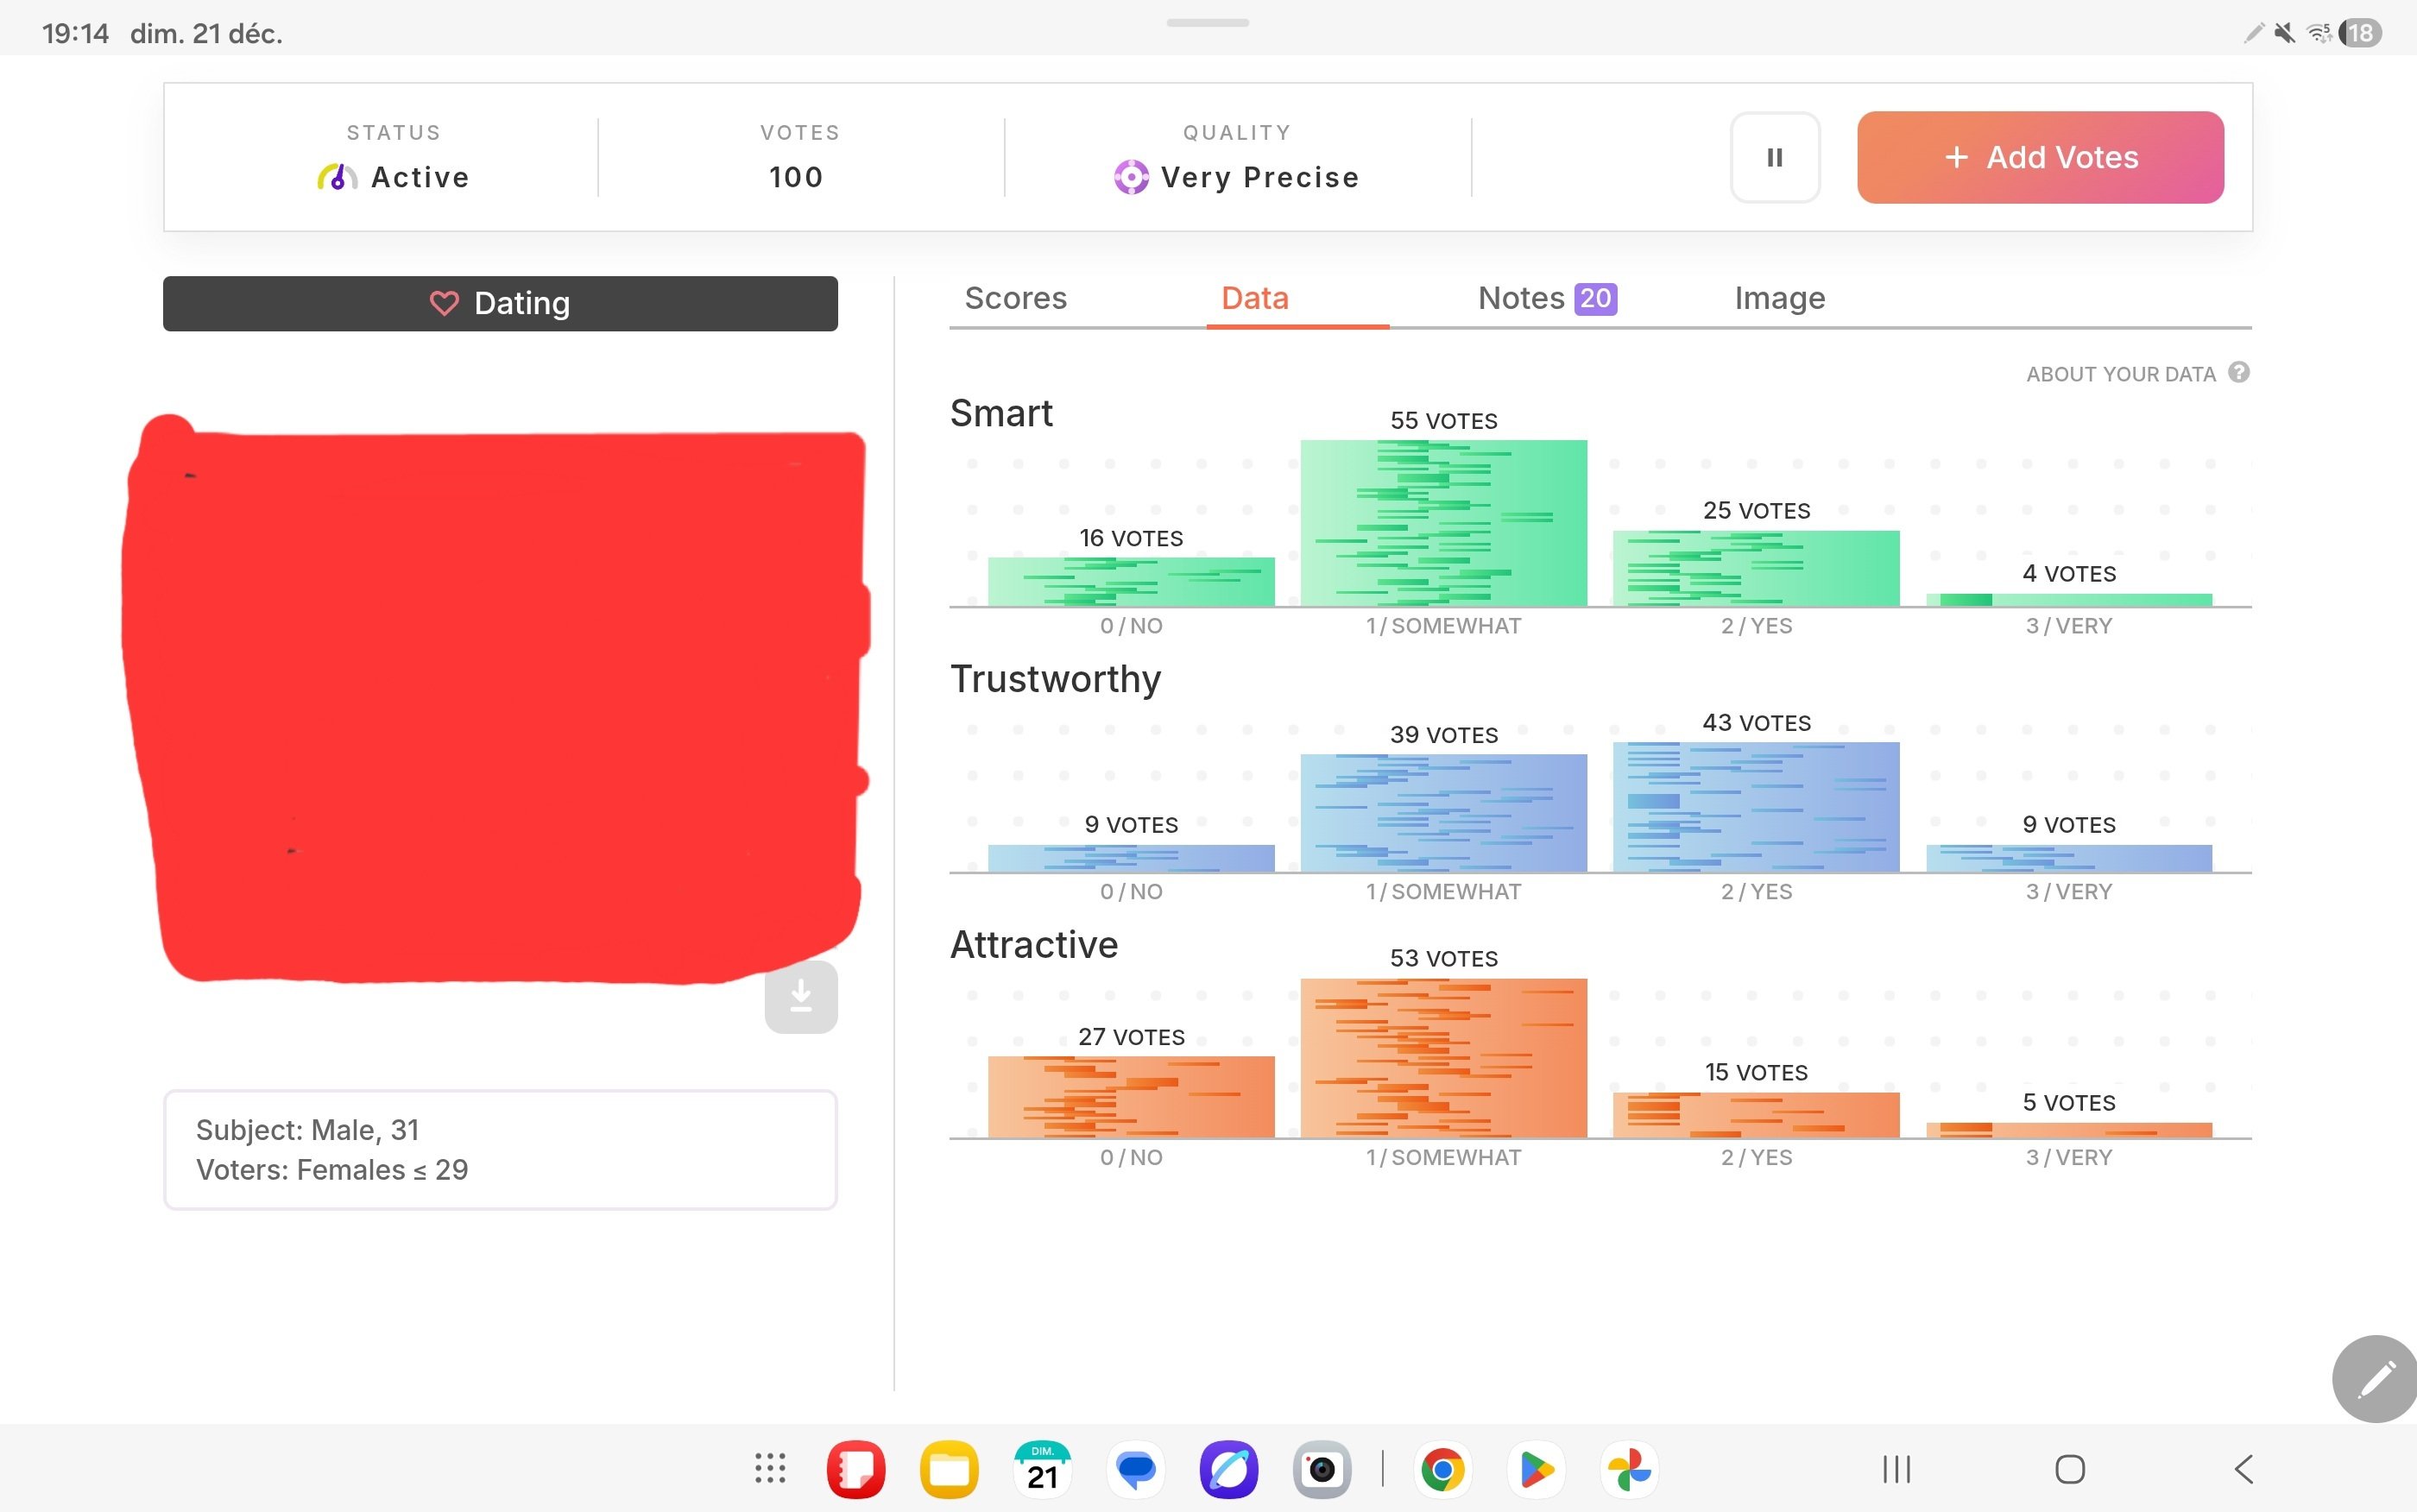Open the app drawer grid icon
2417x1512 pixels.
769,1468
